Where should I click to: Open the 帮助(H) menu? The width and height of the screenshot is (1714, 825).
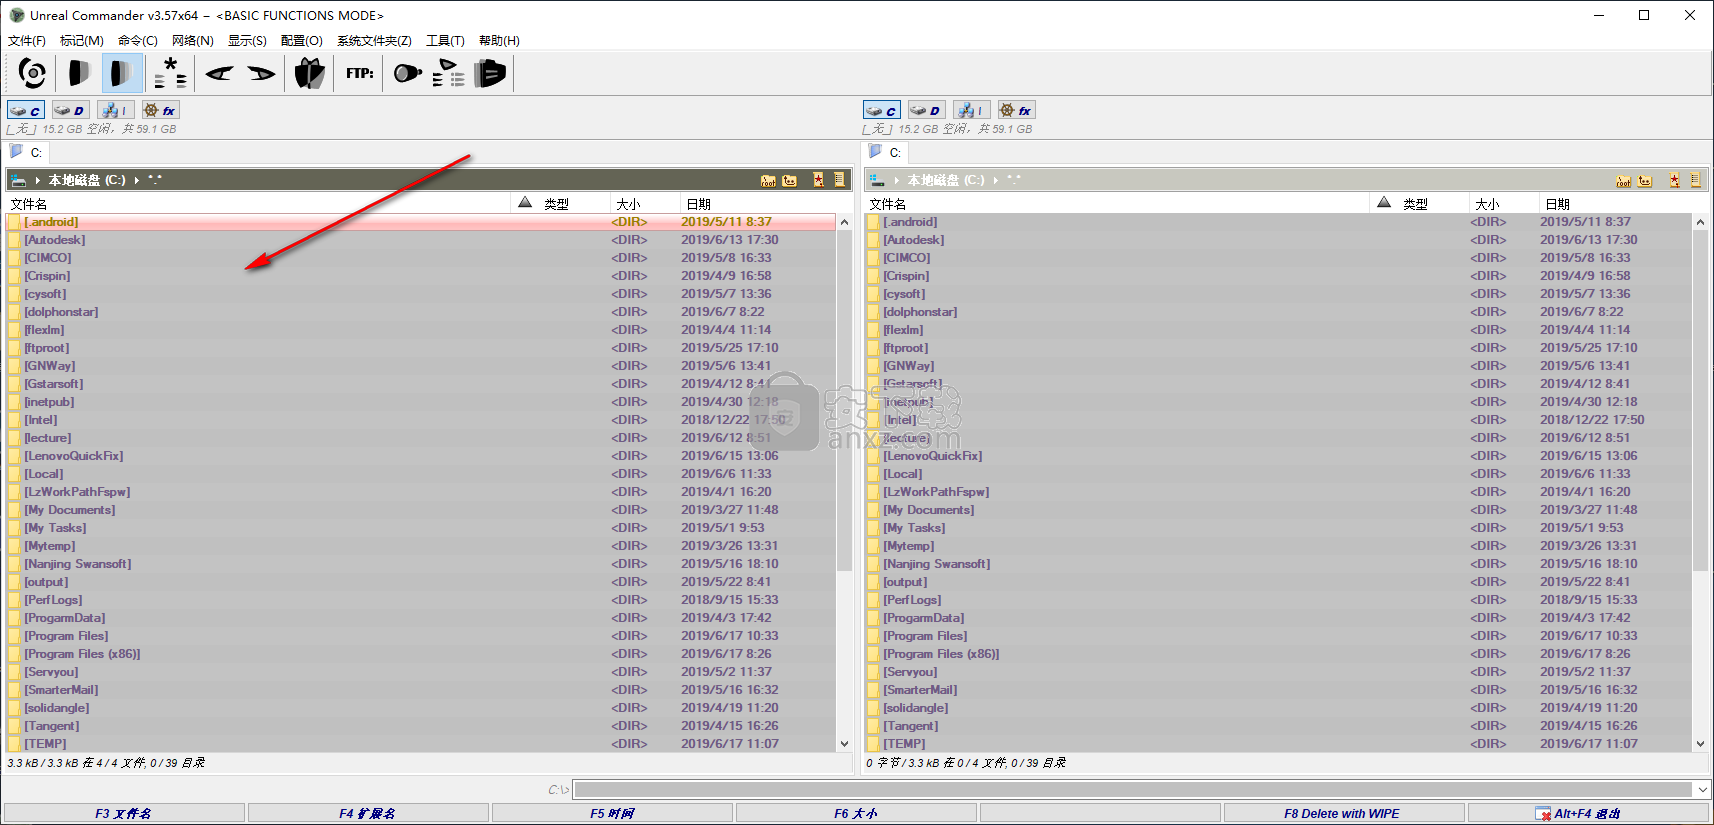[499, 41]
